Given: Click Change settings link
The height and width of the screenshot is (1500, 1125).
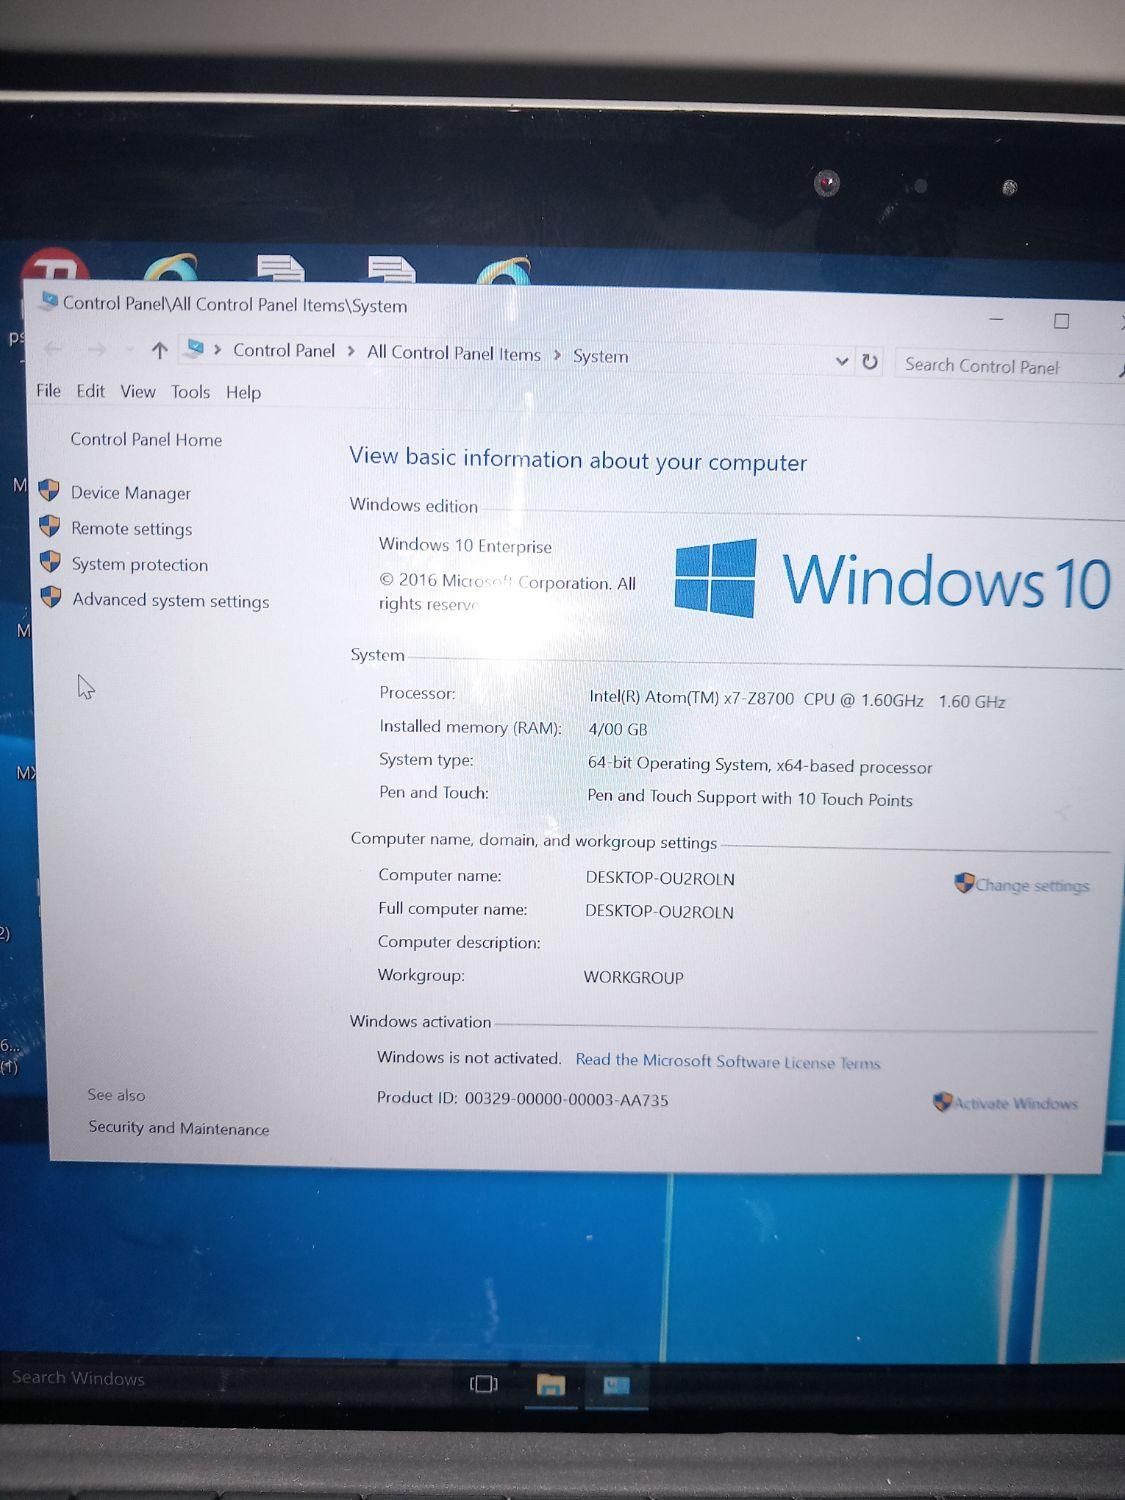Looking at the screenshot, I should (x=1032, y=885).
